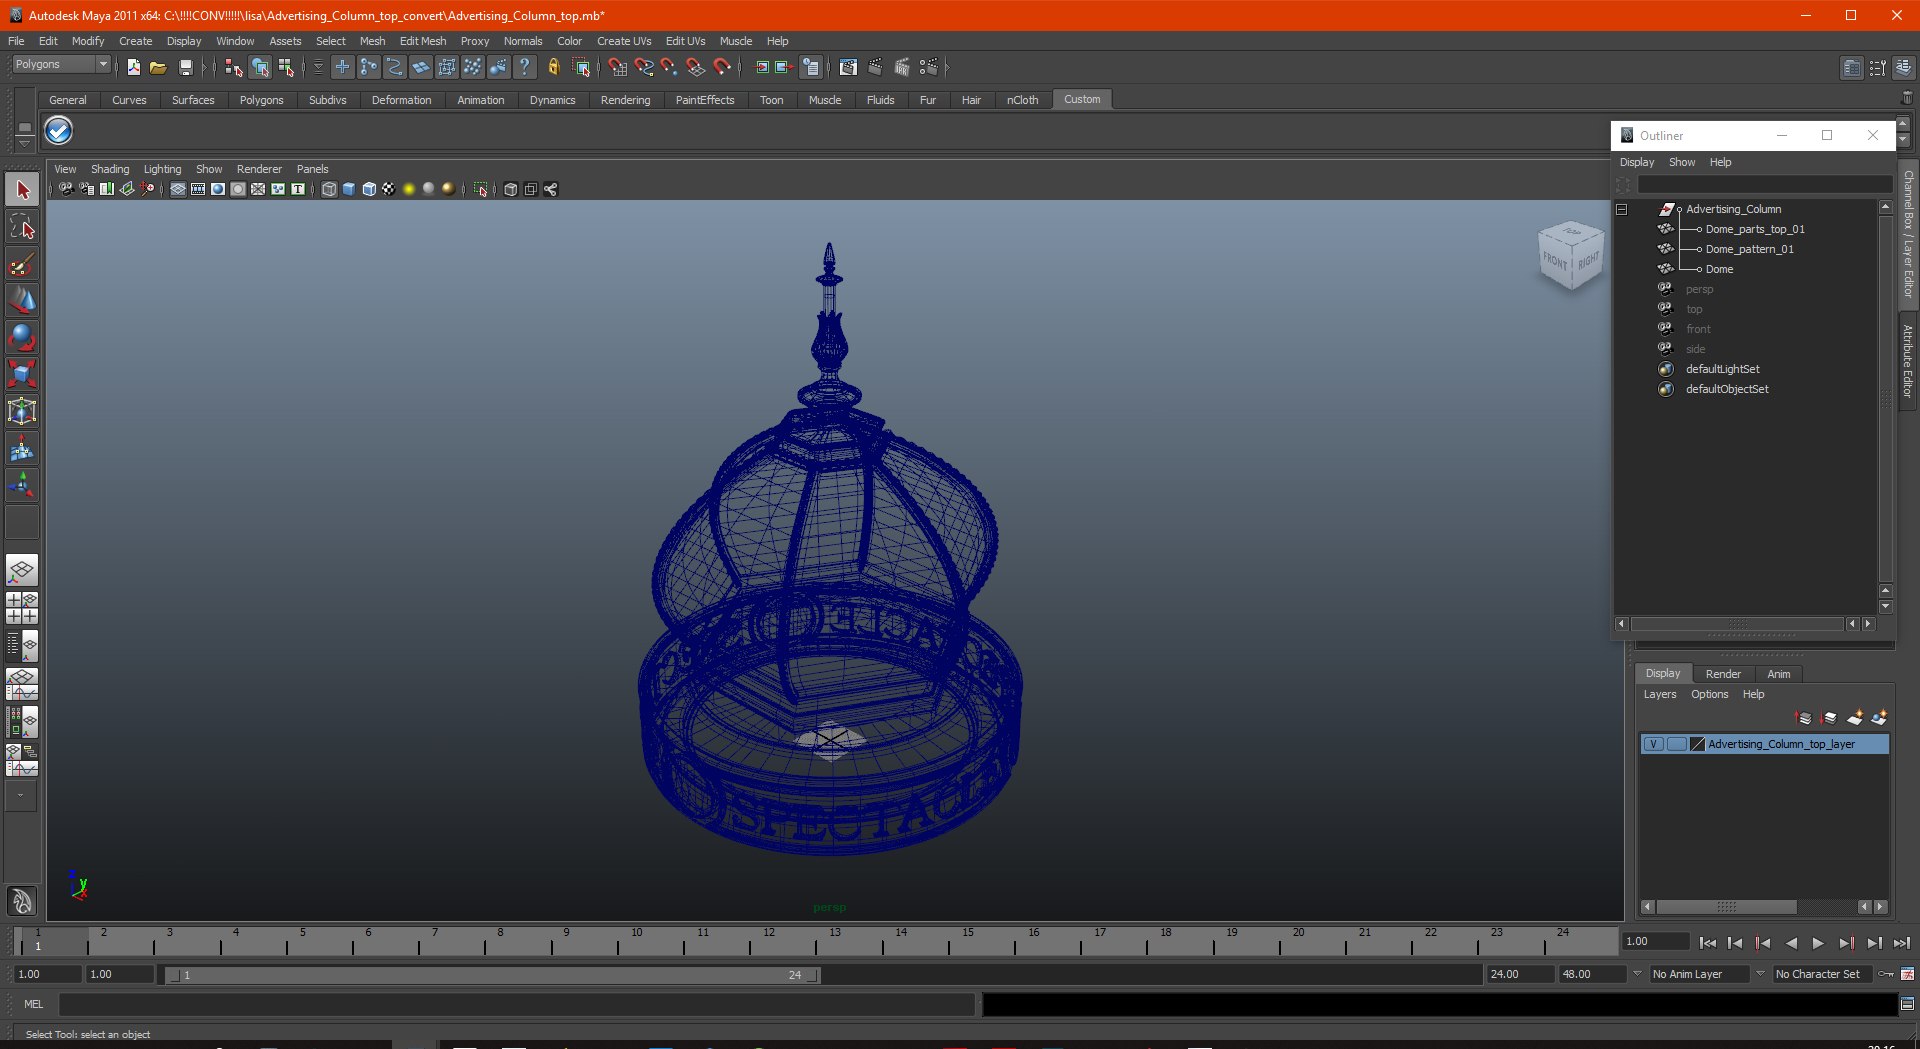This screenshot has width=1920, height=1049.
Task: Toggle use all lights yellow sphere
Action: 409,189
